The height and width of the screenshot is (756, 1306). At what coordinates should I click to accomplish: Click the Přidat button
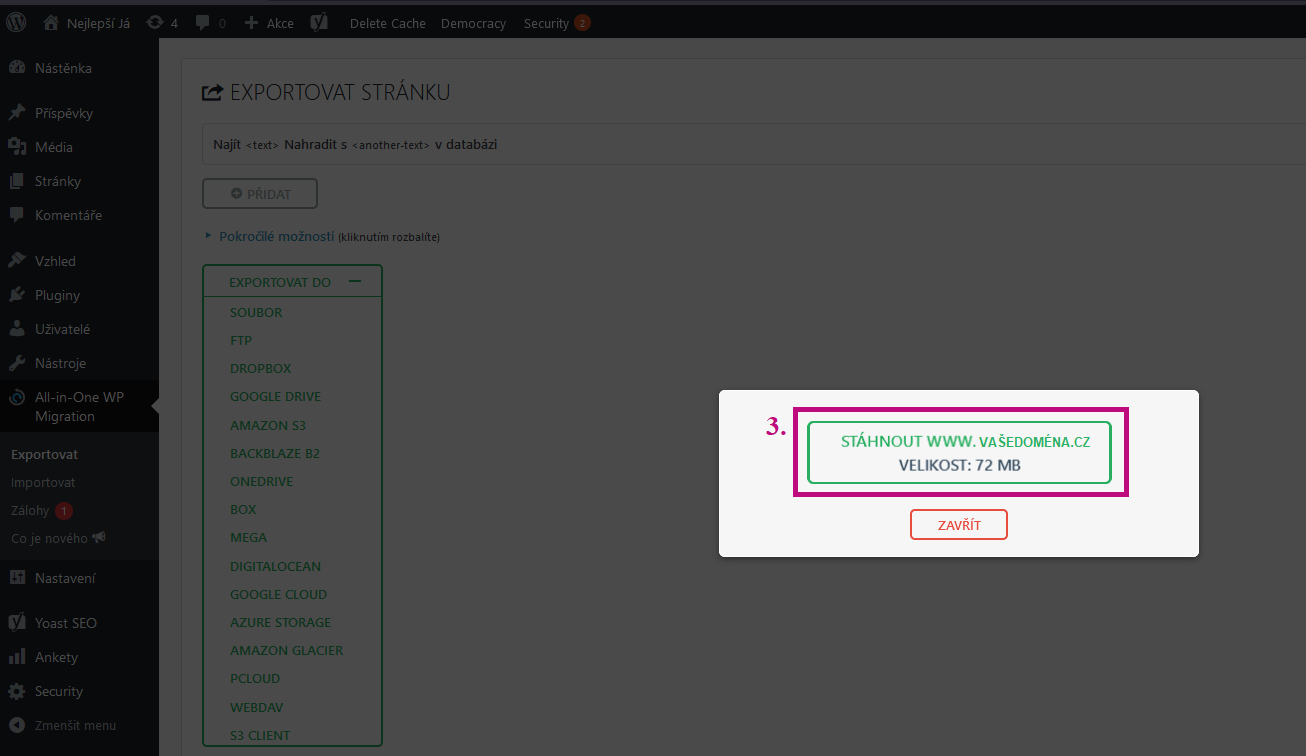260,194
